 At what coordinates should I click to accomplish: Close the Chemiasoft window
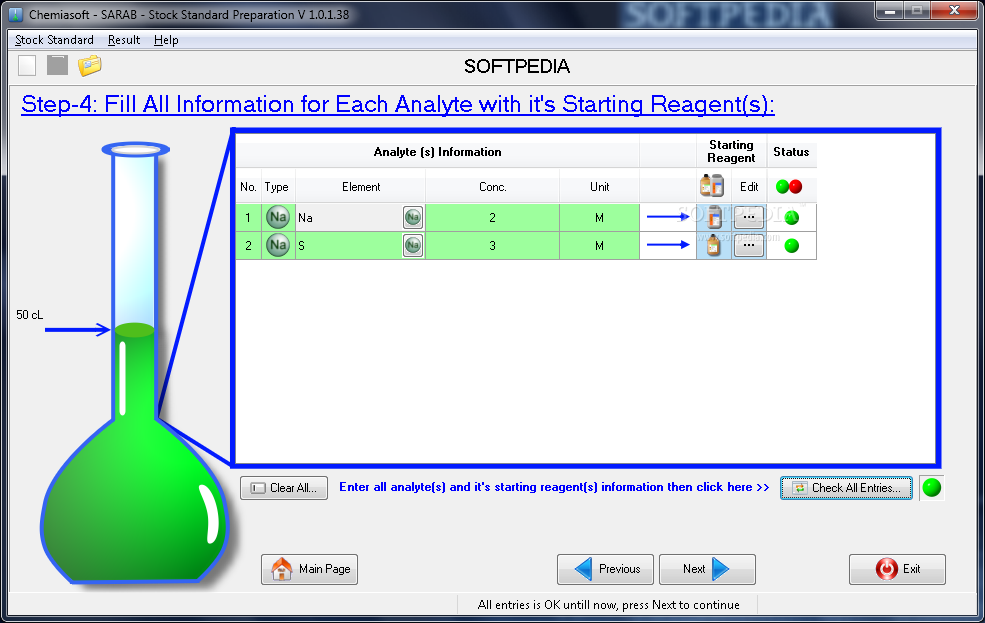tap(954, 11)
